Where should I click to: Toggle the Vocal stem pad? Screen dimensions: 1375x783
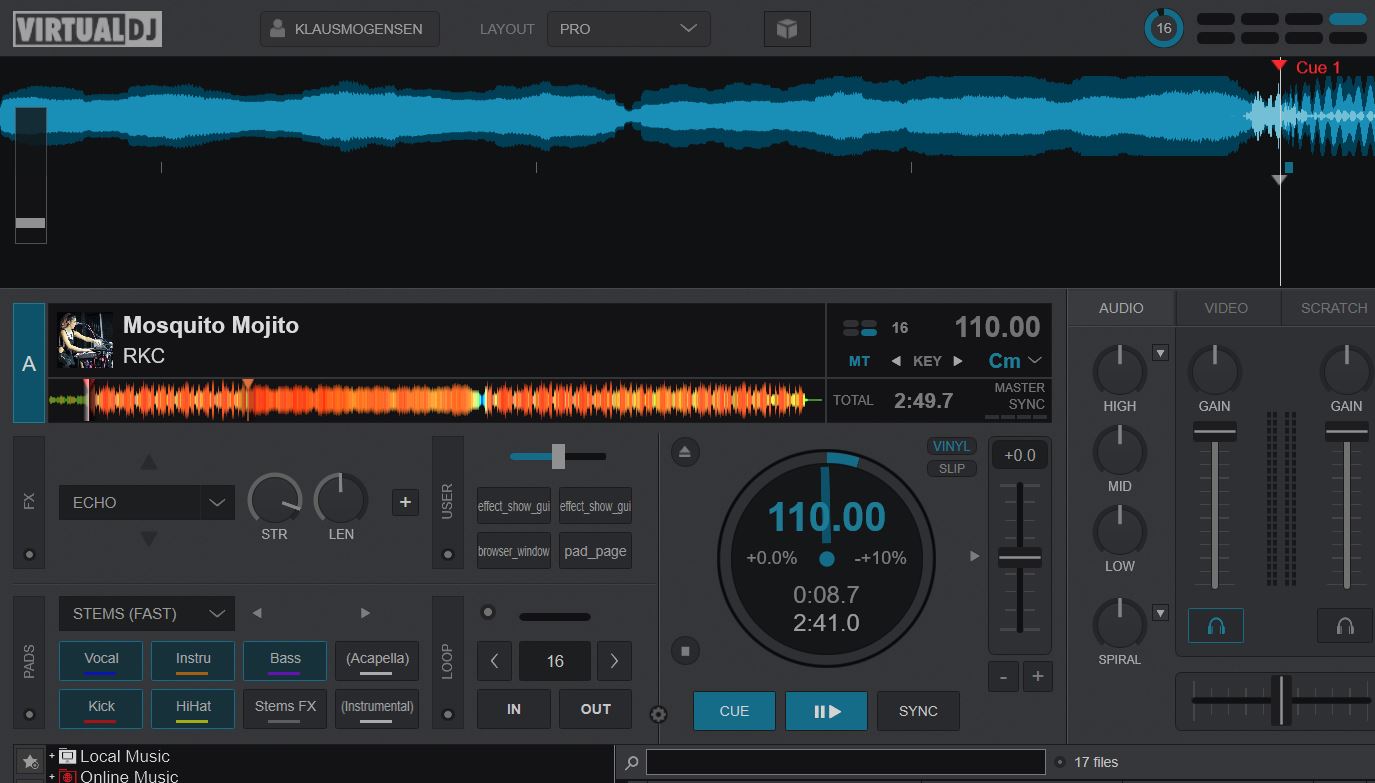tap(101, 660)
